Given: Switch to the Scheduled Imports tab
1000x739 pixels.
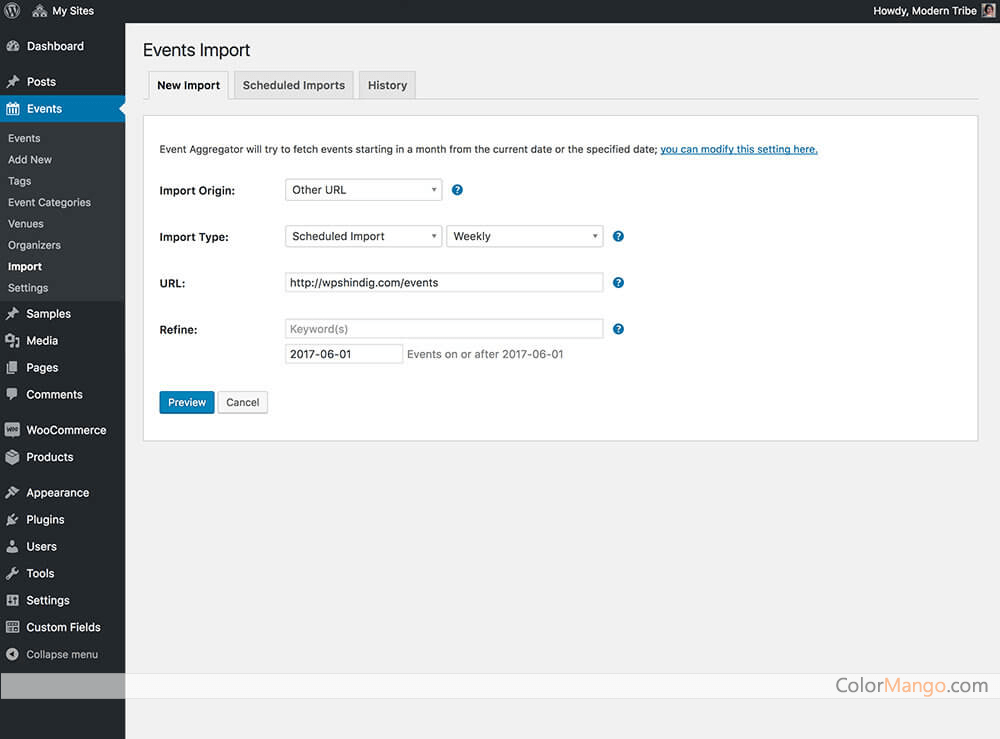Looking at the screenshot, I should pos(293,86).
